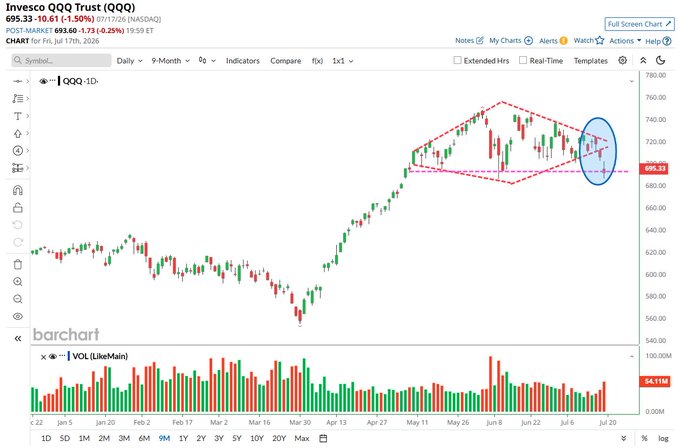Image resolution: width=679 pixels, height=448 pixels.
Task: Open the Actions dropdown
Action: tap(625, 41)
